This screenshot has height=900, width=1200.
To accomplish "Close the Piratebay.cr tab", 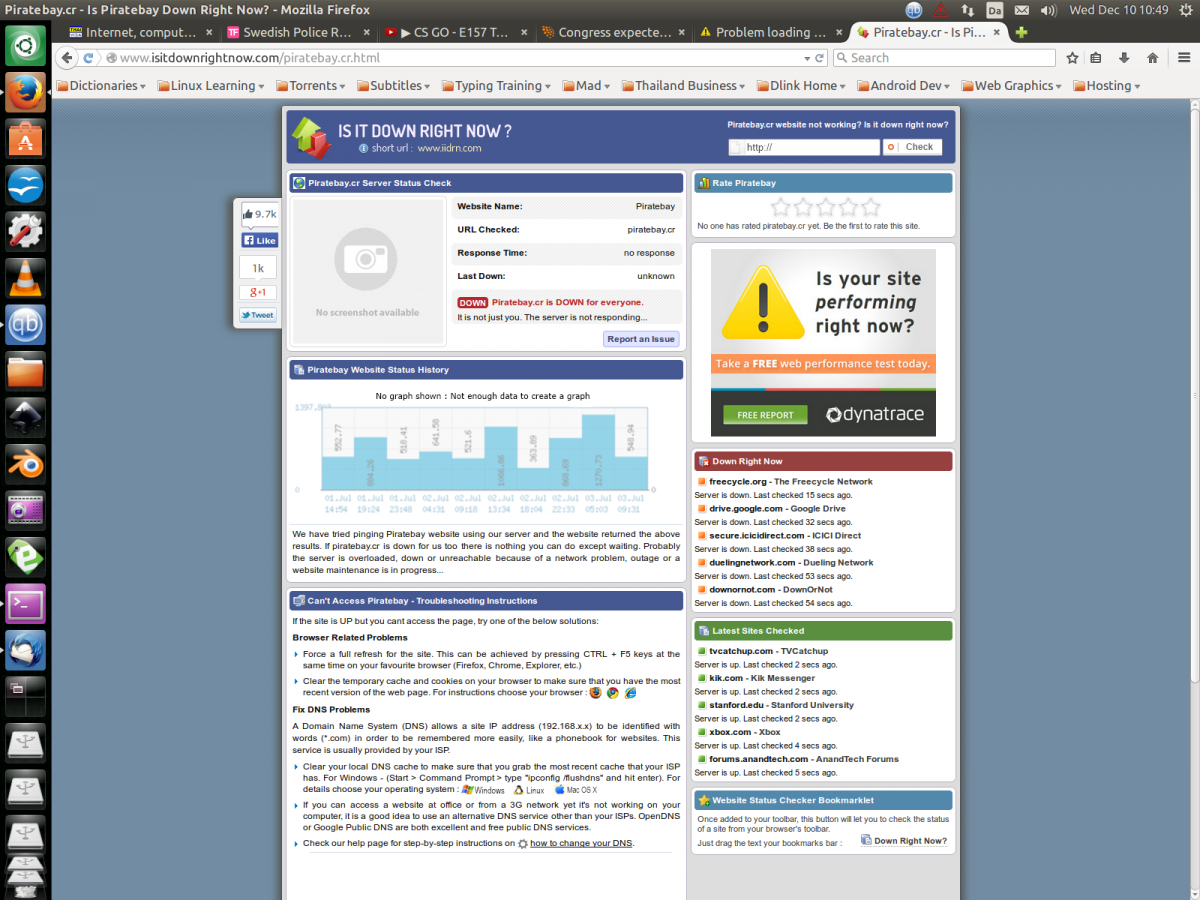I will pos(996,32).
